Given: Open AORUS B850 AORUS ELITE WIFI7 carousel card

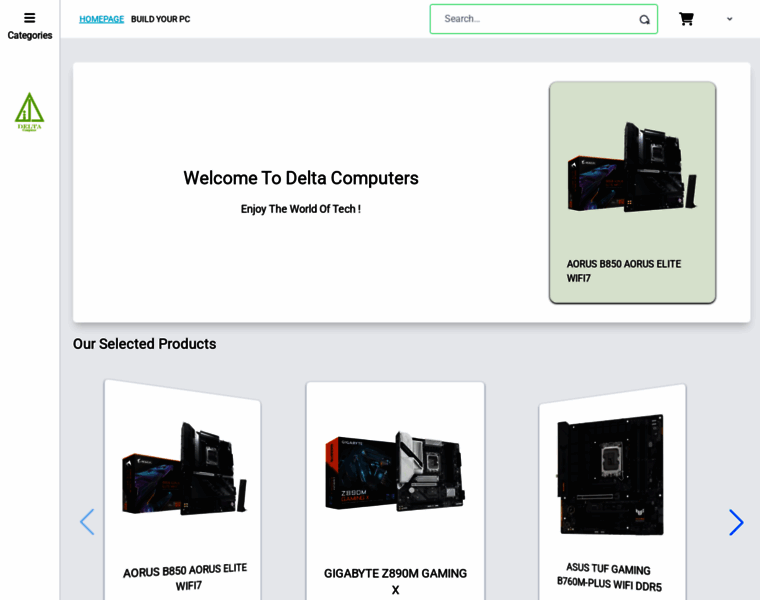Looking at the screenshot, I should [182, 490].
